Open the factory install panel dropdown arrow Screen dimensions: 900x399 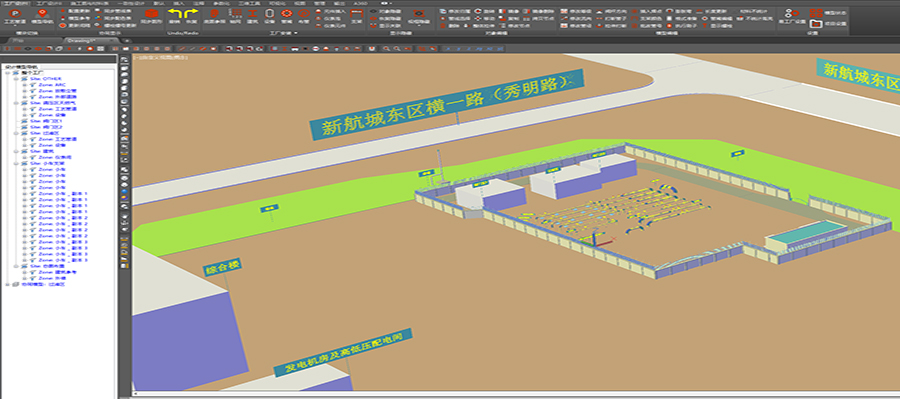click(296, 33)
